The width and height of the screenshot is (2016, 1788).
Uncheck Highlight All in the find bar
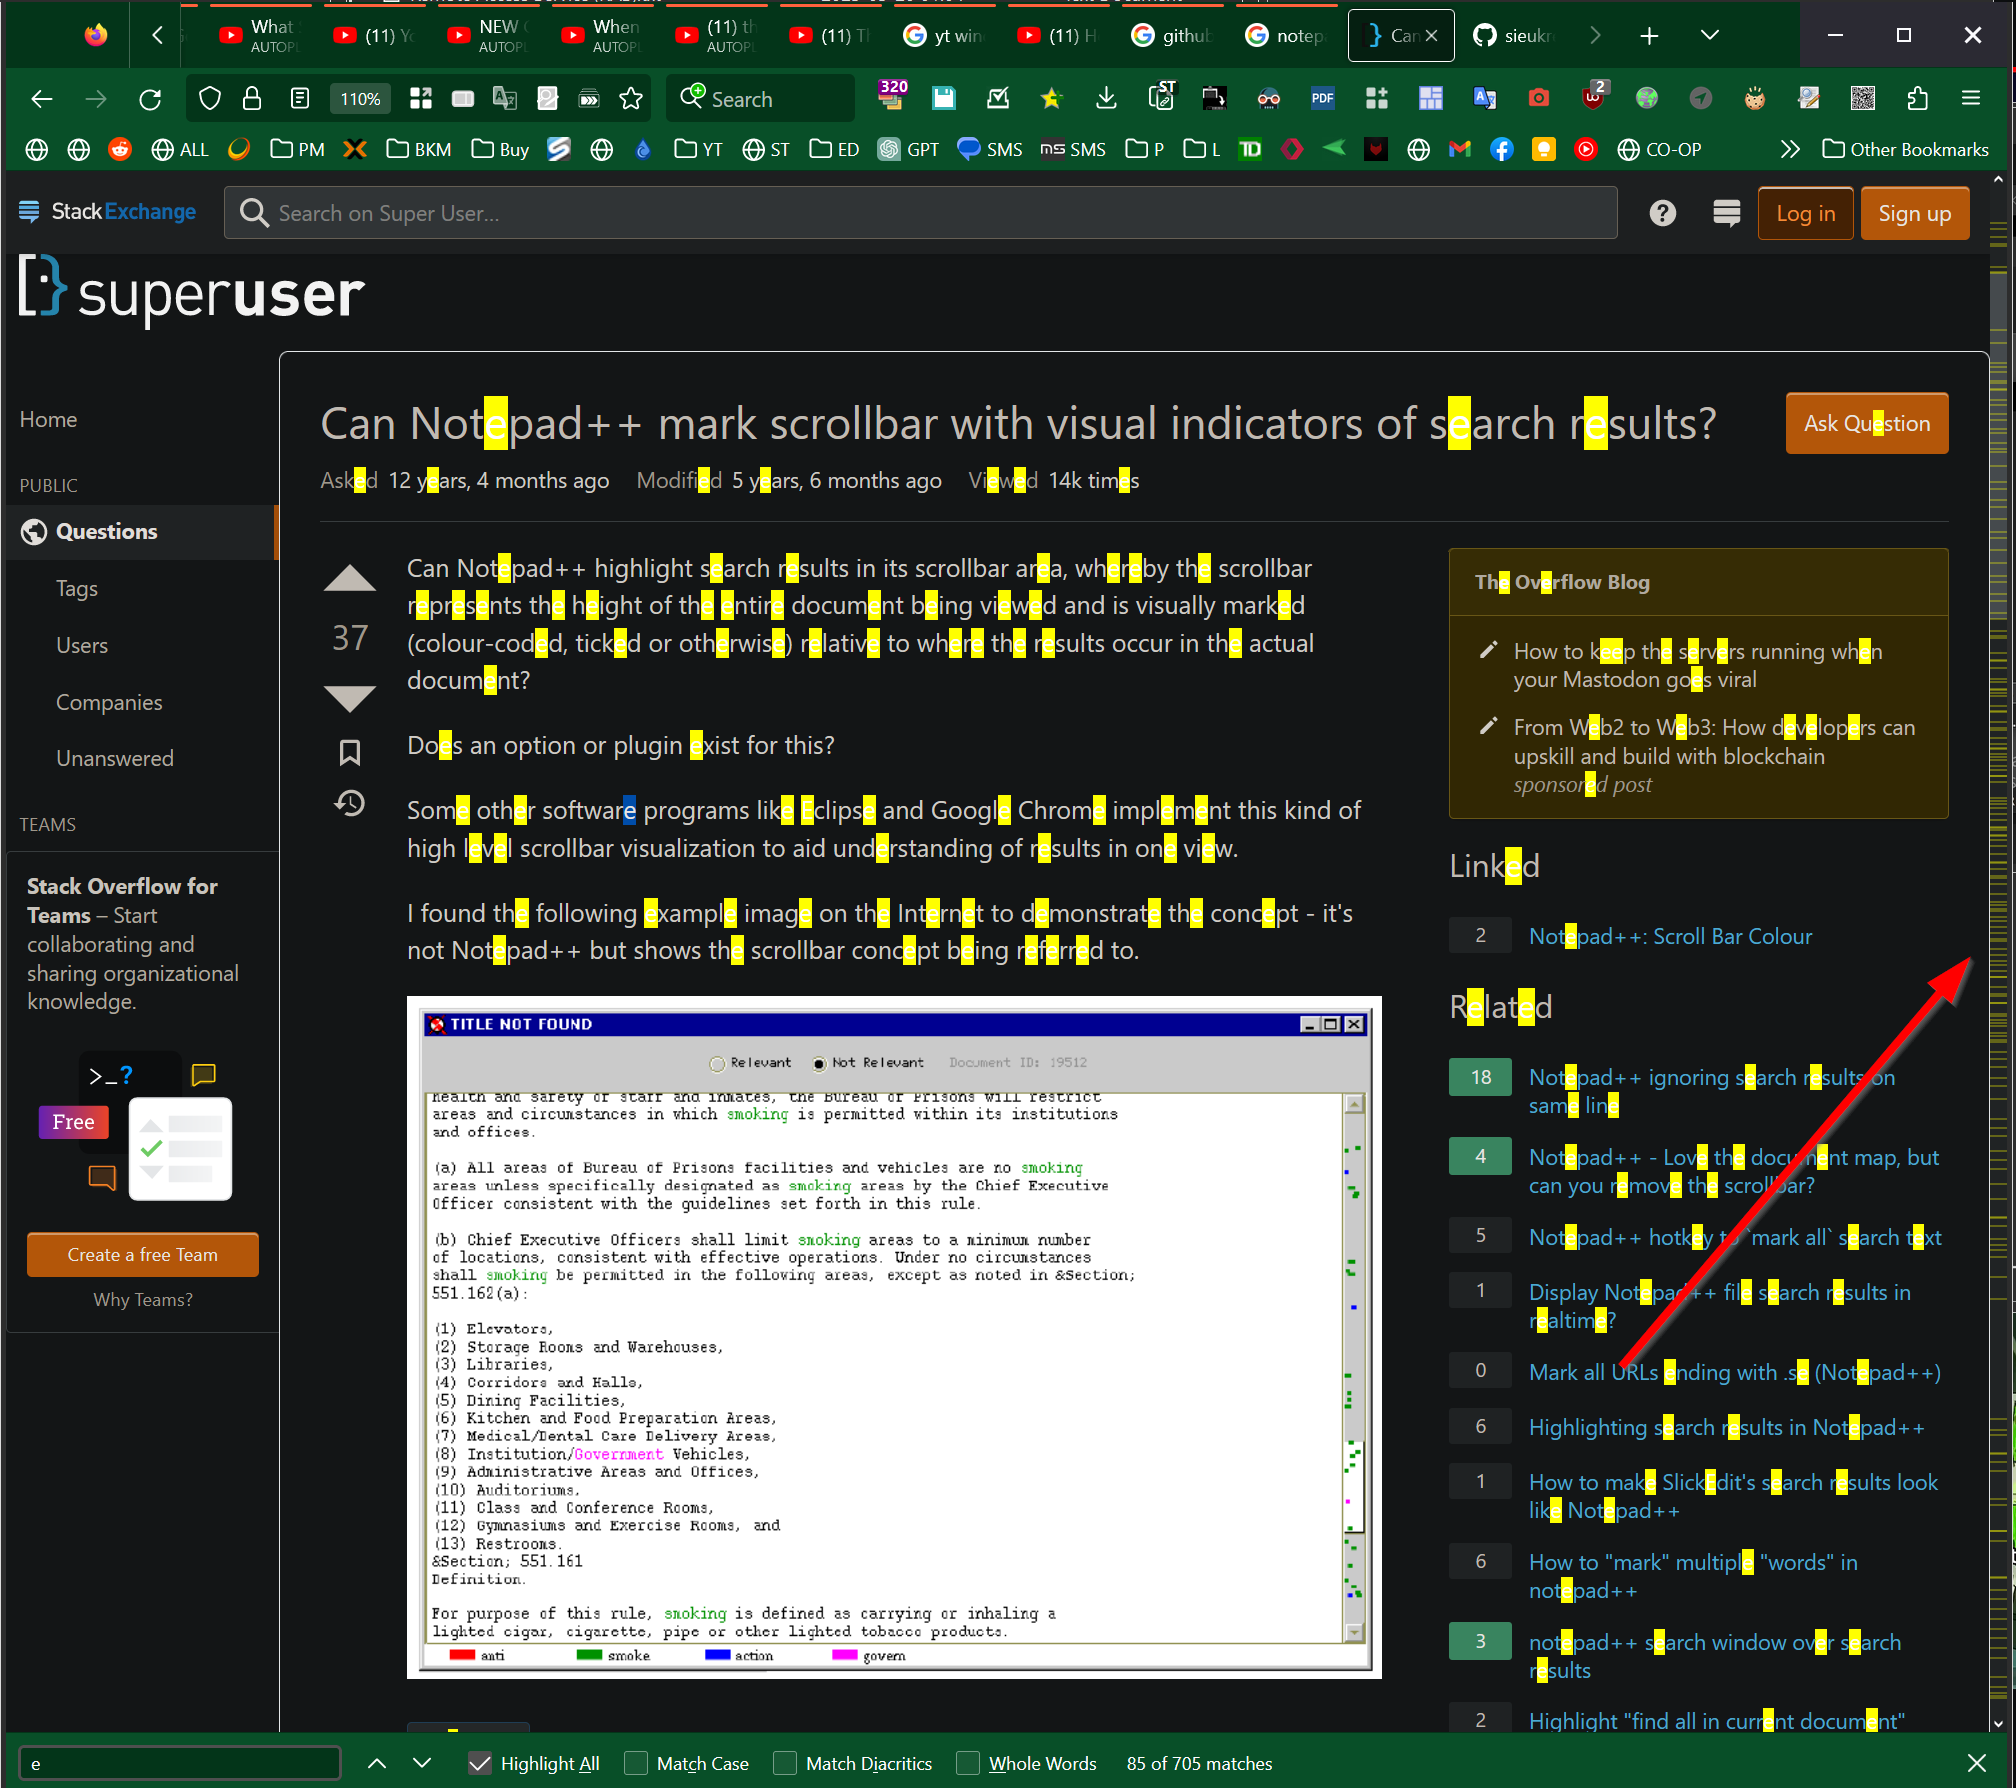pos(480,1763)
